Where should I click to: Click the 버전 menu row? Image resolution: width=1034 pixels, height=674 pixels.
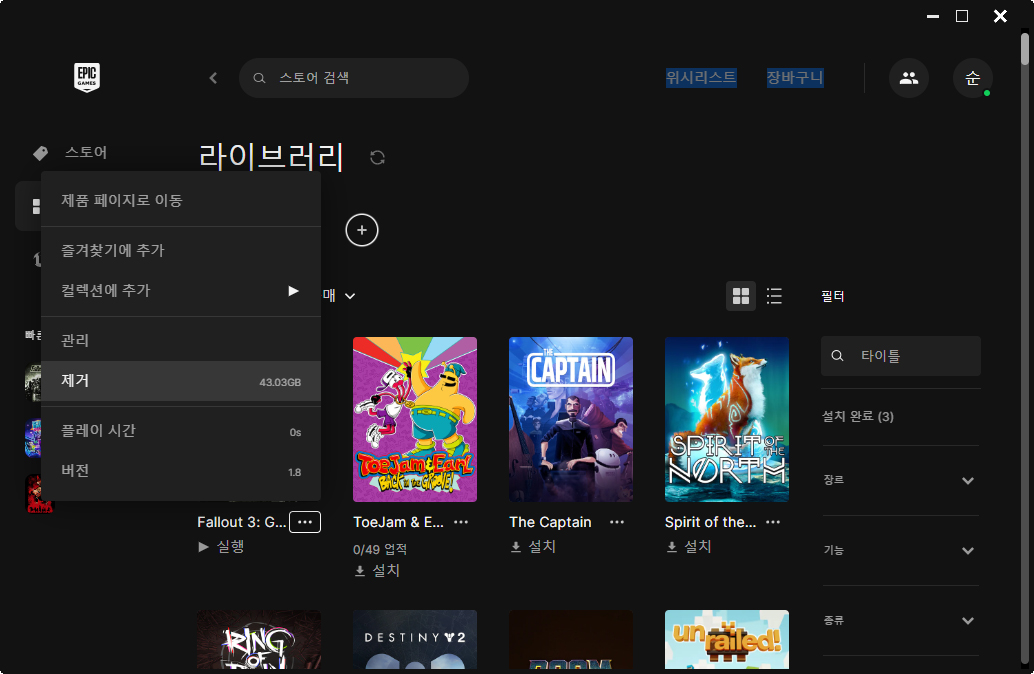pyautogui.click(x=181, y=471)
